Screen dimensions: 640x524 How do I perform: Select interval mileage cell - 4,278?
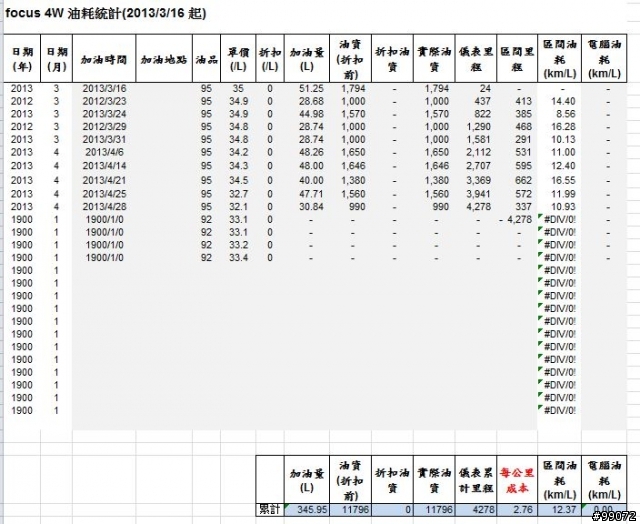click(x=516, y=220)
